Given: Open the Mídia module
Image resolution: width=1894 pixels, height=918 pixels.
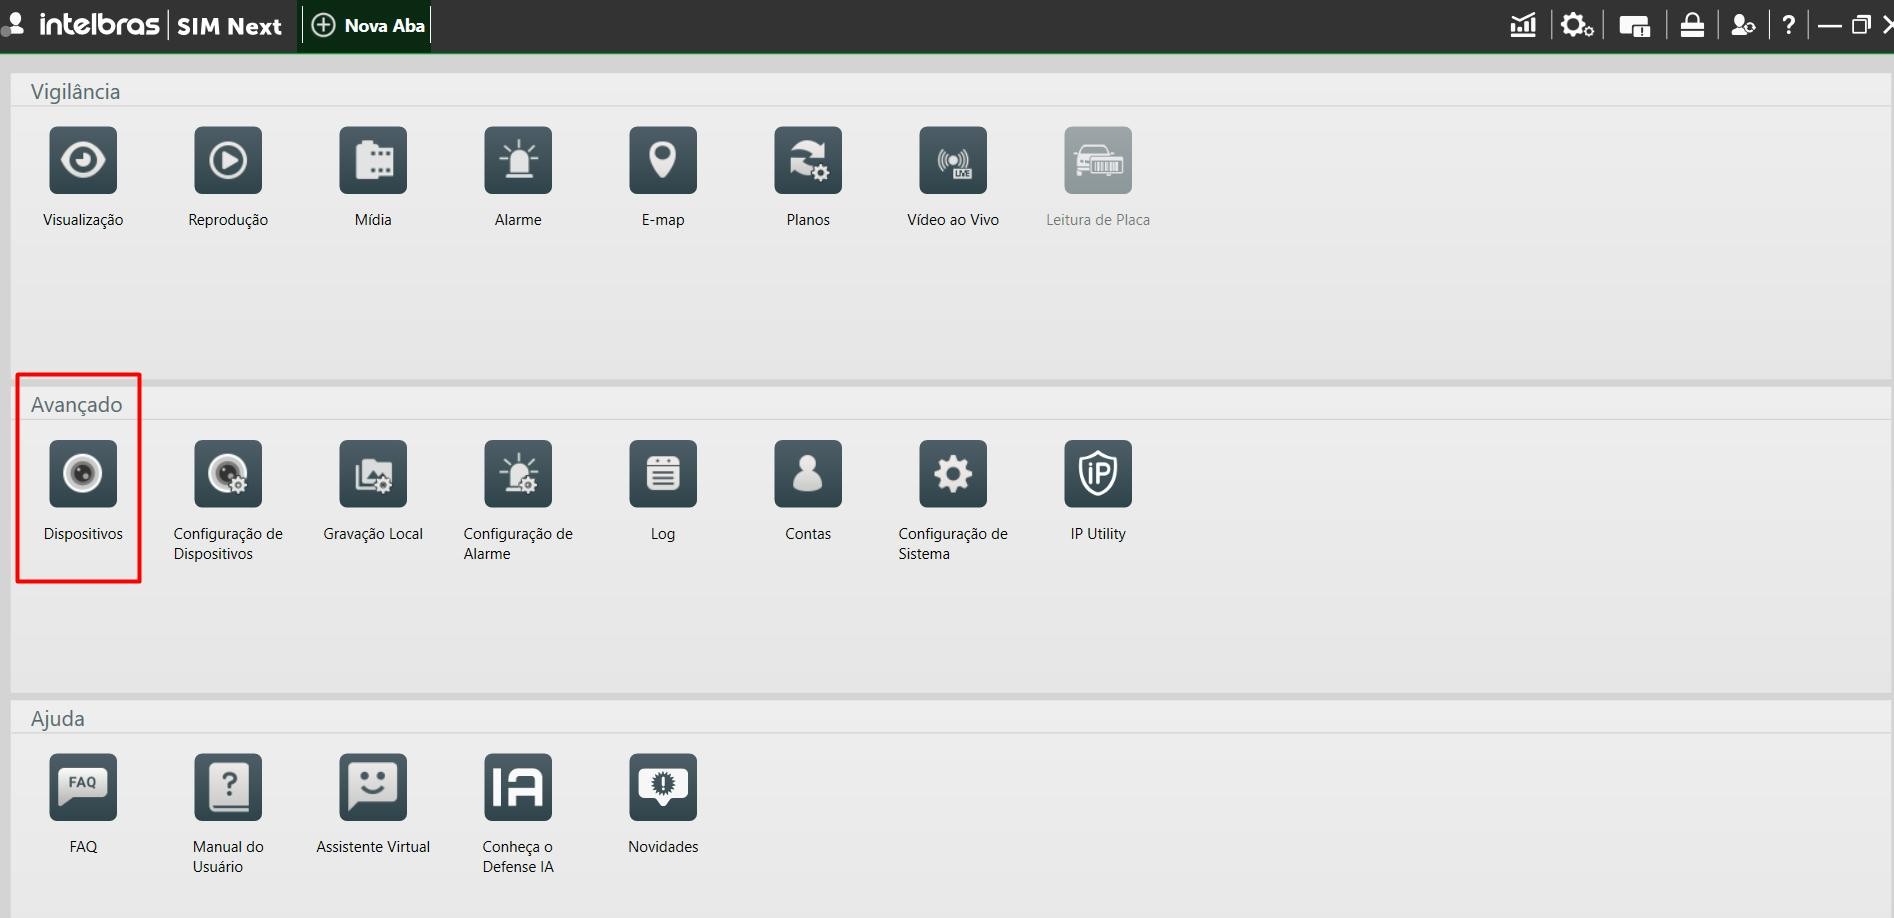Looking at the screenshot, I should click(x=373, y=160).
